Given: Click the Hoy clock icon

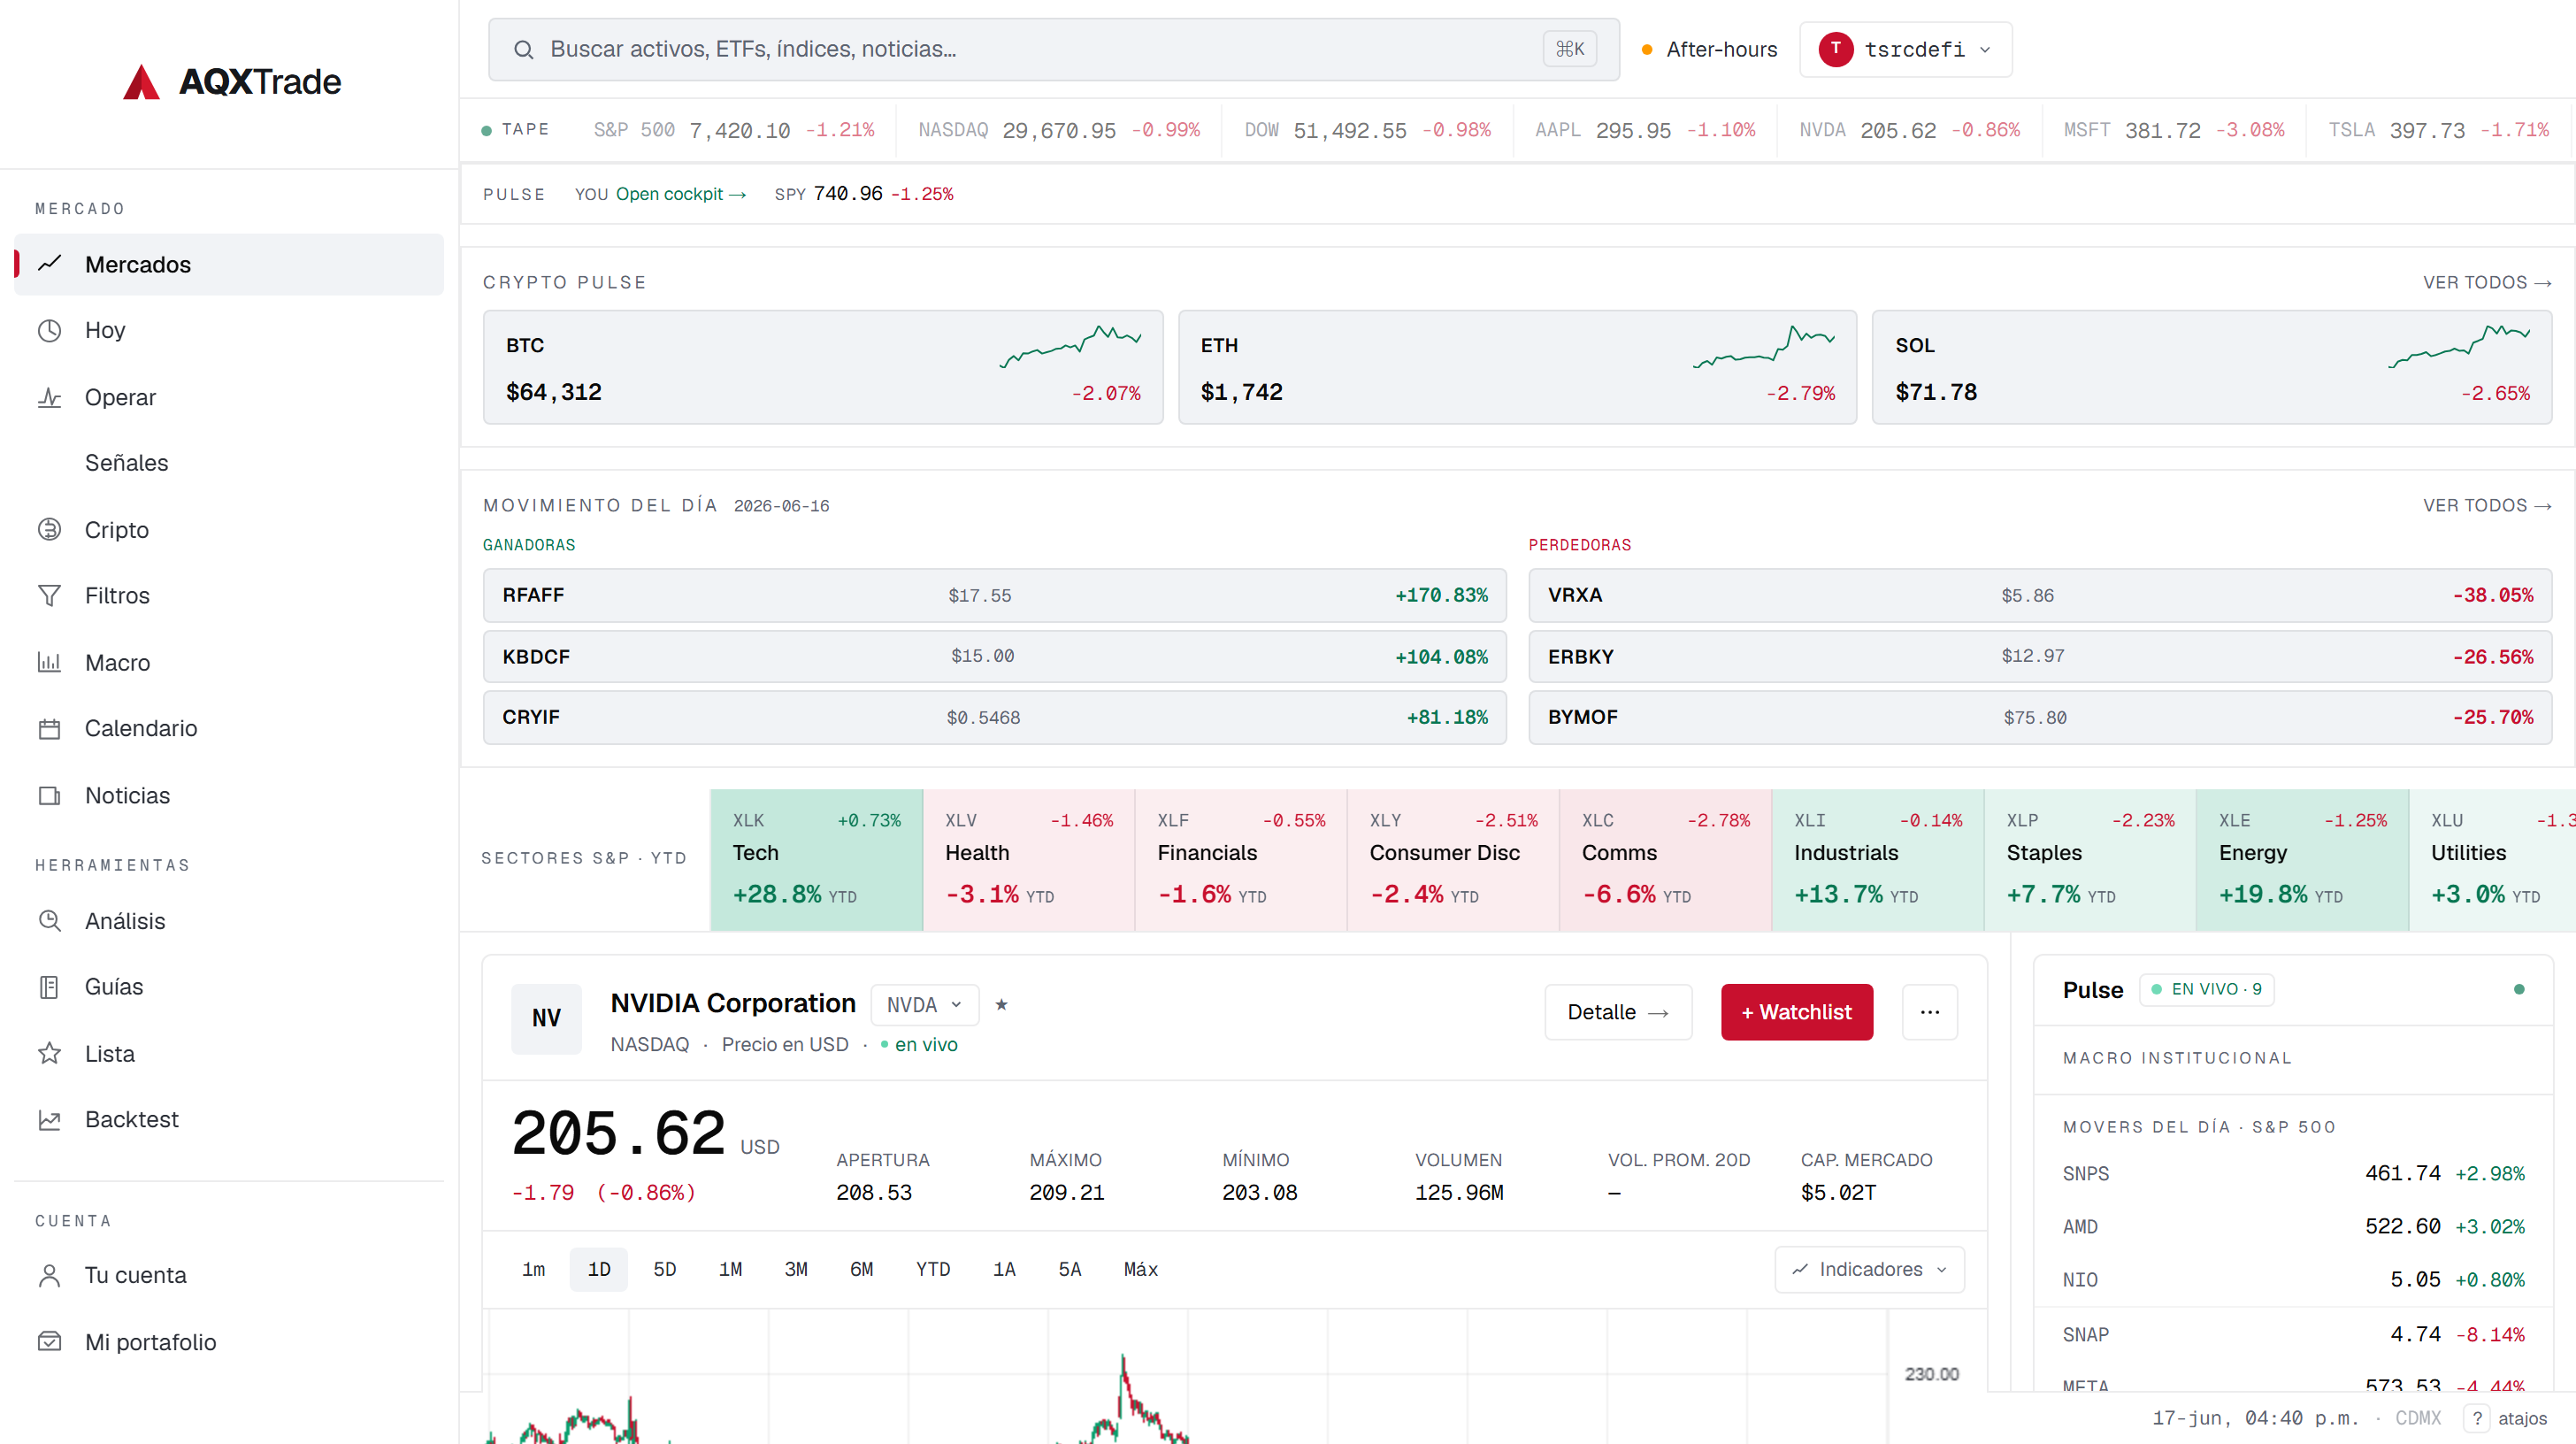Looking at the screenshot, I should [49, 330].
